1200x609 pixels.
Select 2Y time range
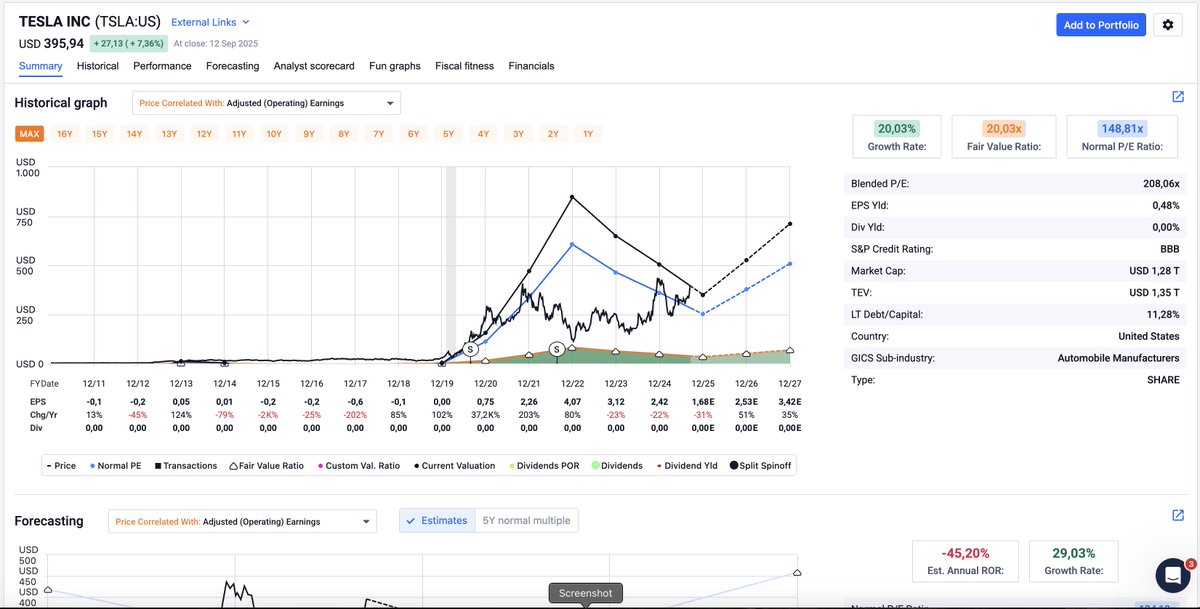[x=553, y=134]
